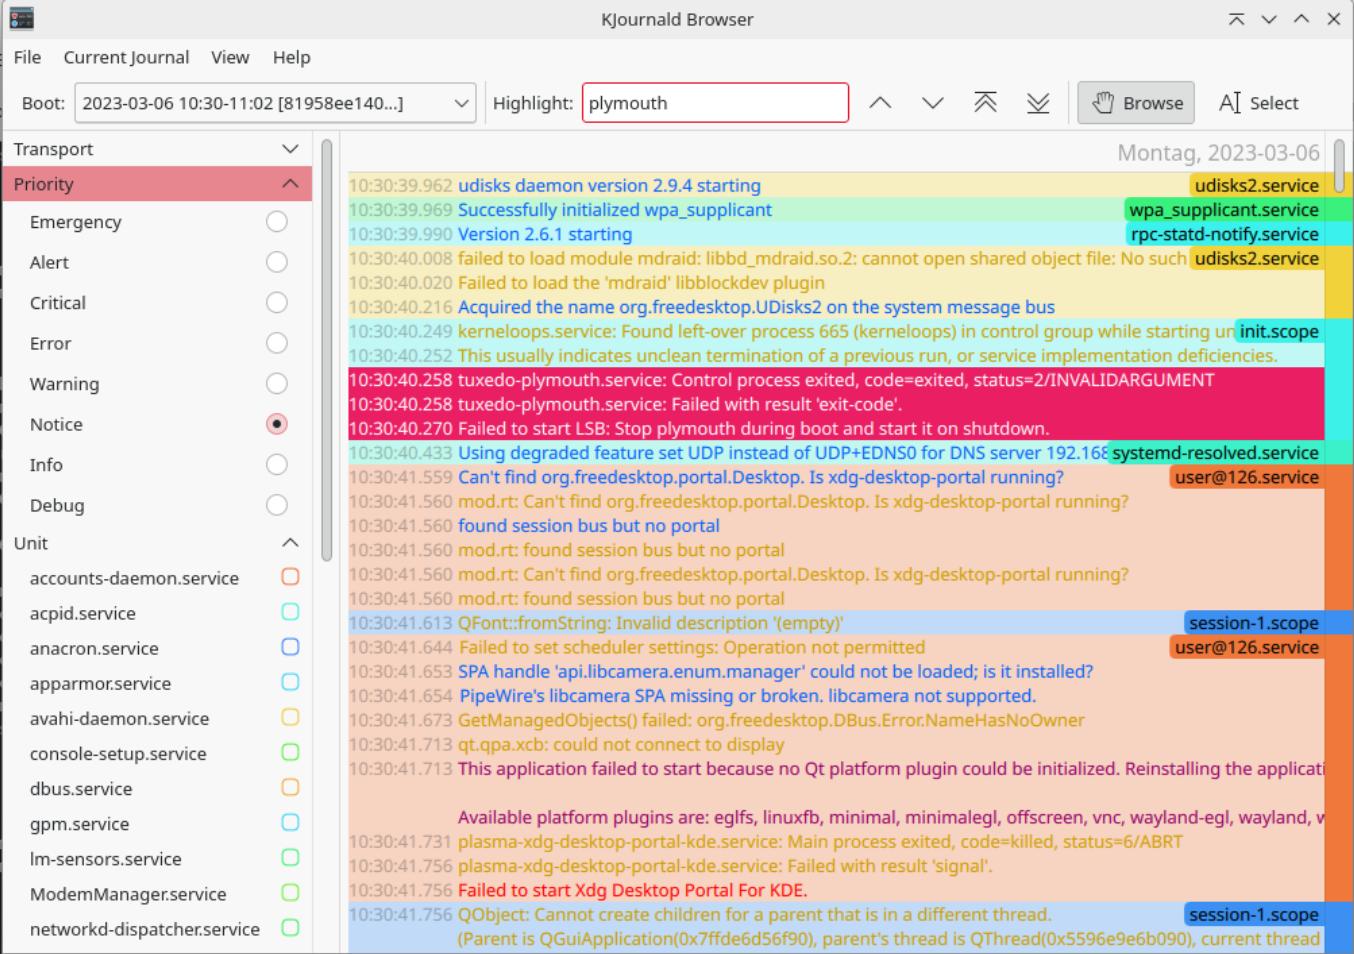Click 'QObject: Cannot create children' log line
Viewport: 1354px width, 954px height.
pyautogui.click(x=754, y=915)
